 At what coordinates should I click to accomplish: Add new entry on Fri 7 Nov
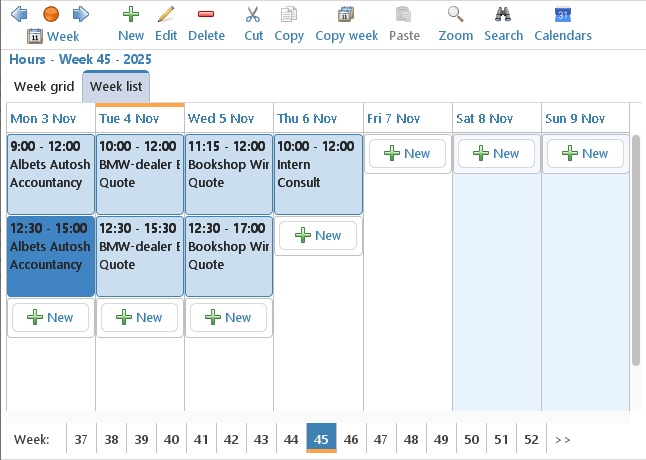(407, 154)
